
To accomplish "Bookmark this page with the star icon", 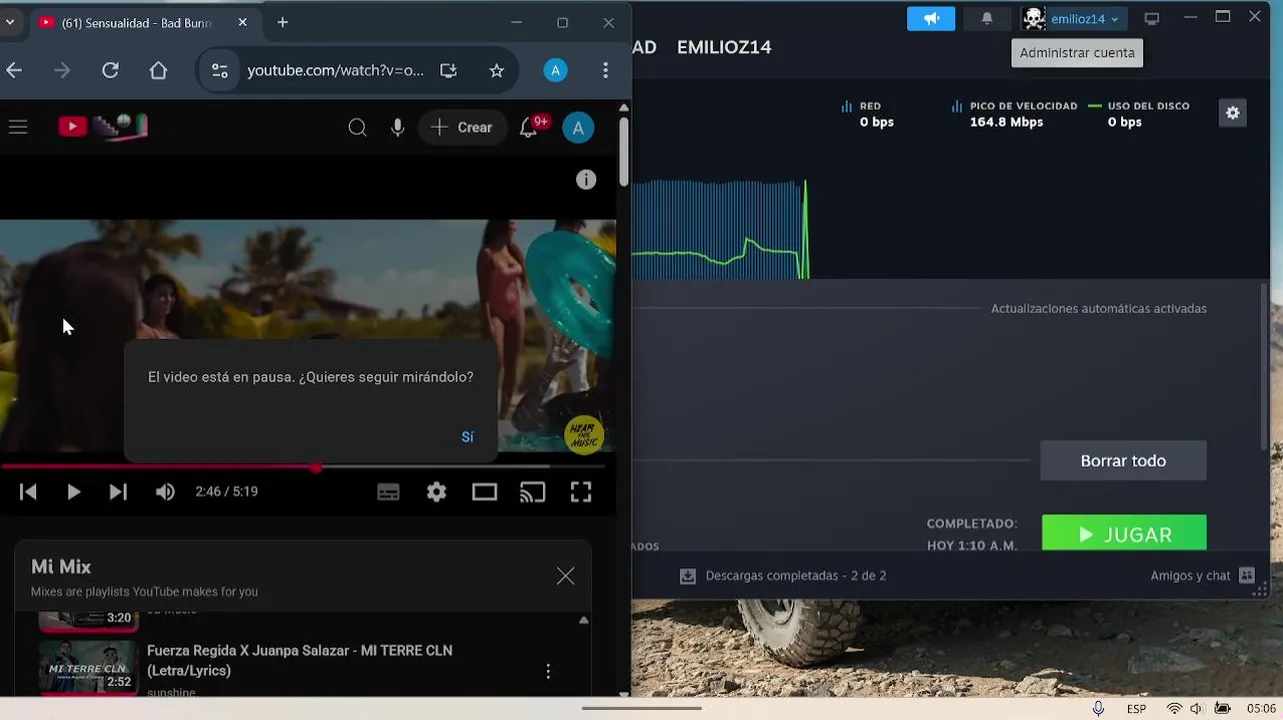I will (496, 70).
